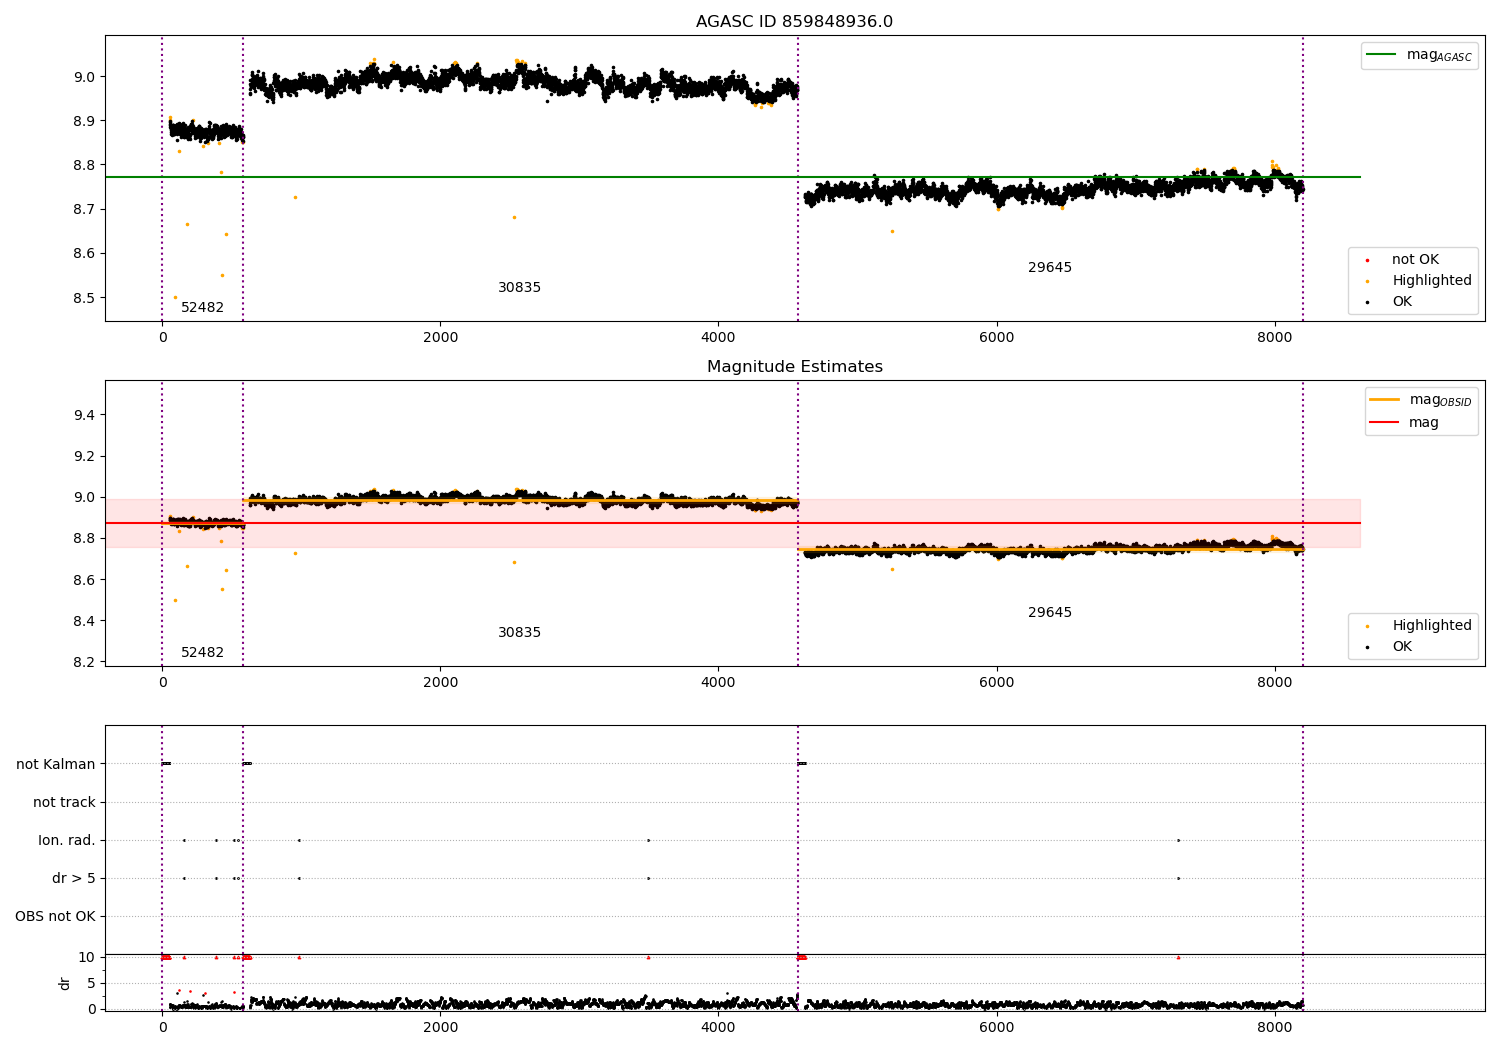Screen dimensions: 1500x1050
Task: Click the 'OBS not OK' axis label
Action: (x=56, y=916)
